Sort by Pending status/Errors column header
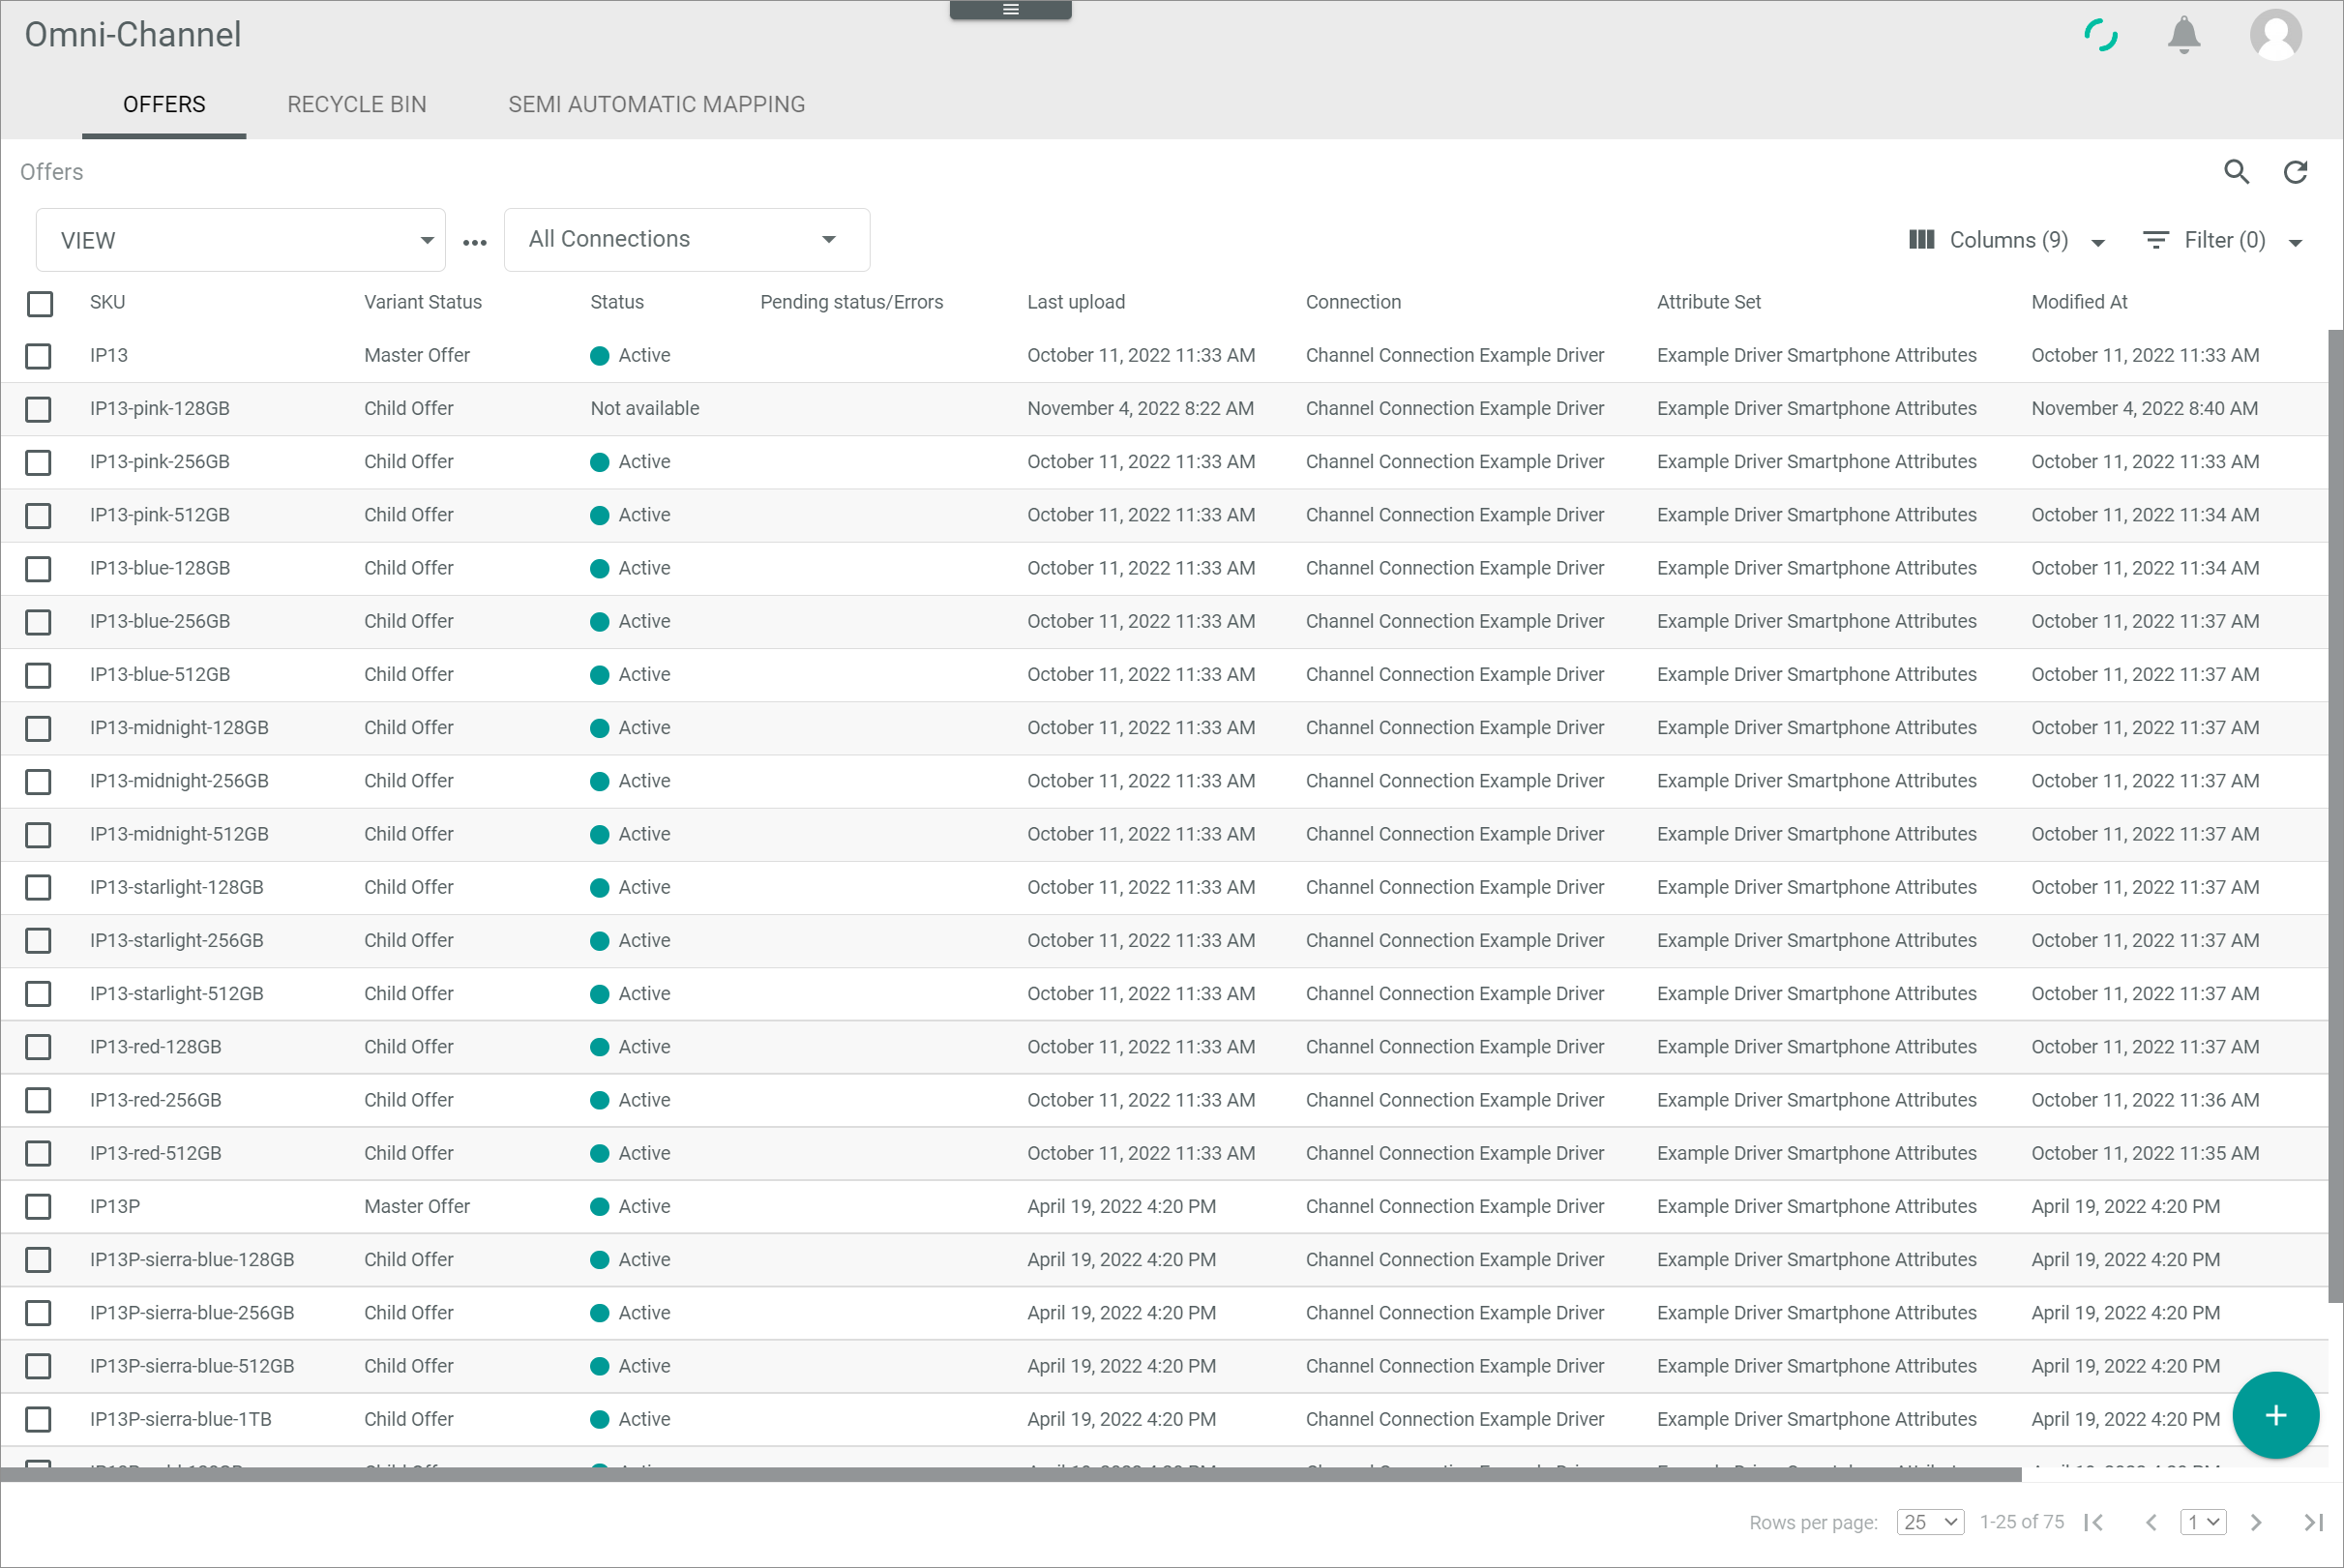Viewport: 2344px width, 1568px height. coord(851,302)
